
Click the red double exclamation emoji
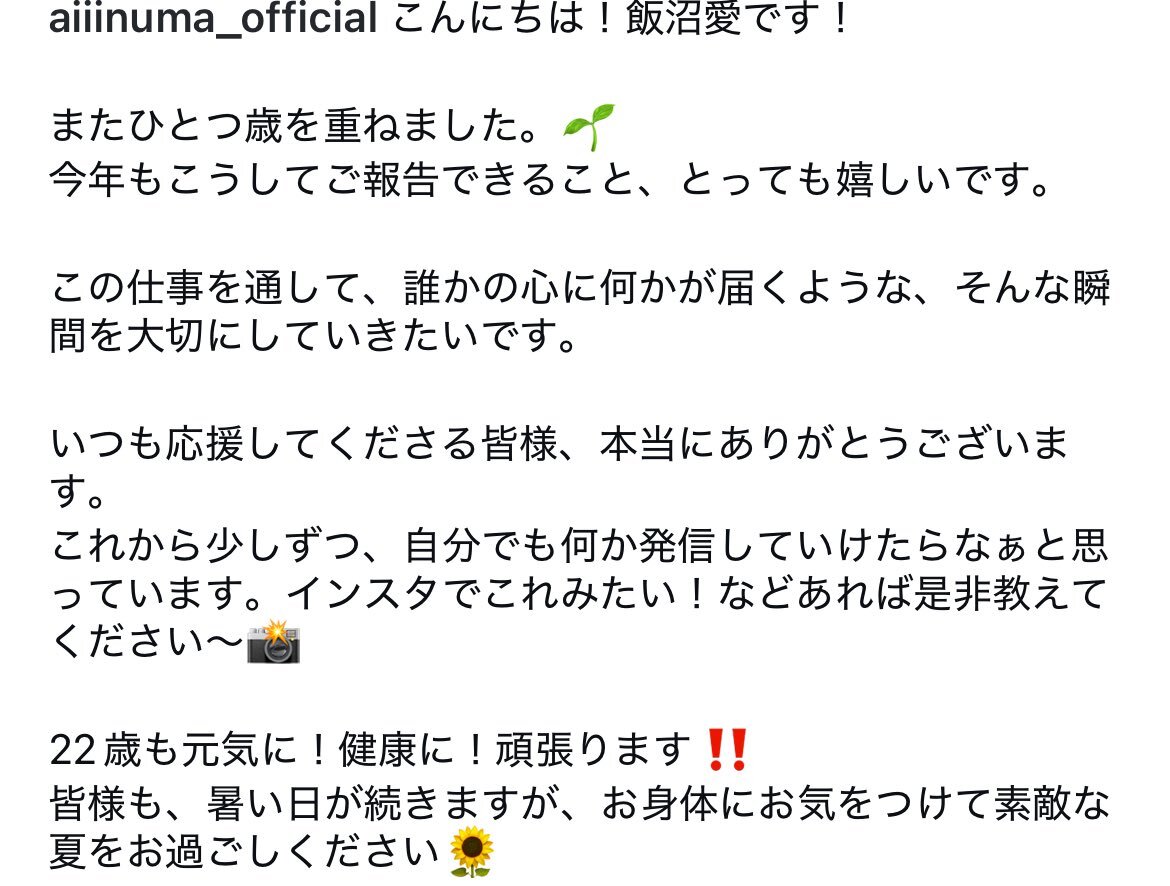tap(727, 750)
